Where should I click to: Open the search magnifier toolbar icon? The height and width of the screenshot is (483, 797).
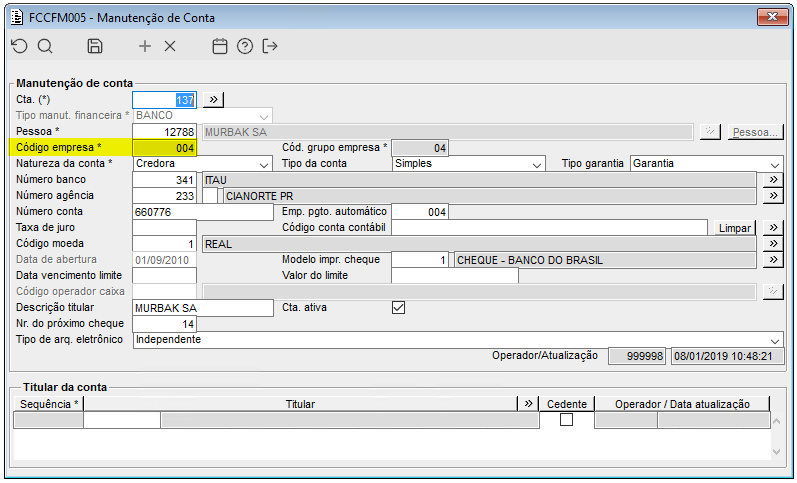click(x=45, y=46)
